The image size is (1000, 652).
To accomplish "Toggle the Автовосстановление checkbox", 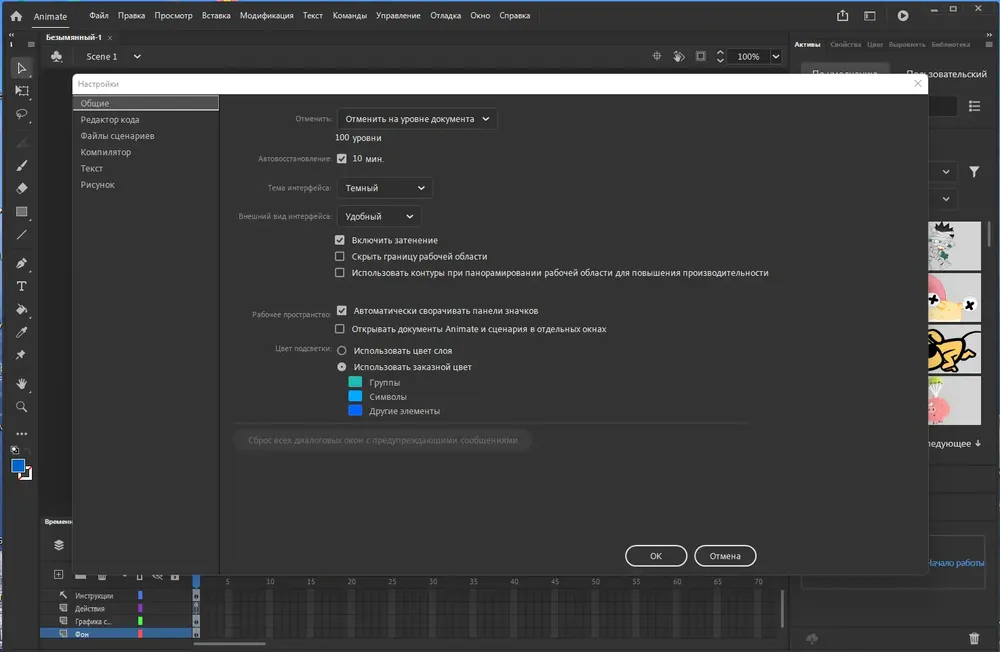I will (342, 159).
